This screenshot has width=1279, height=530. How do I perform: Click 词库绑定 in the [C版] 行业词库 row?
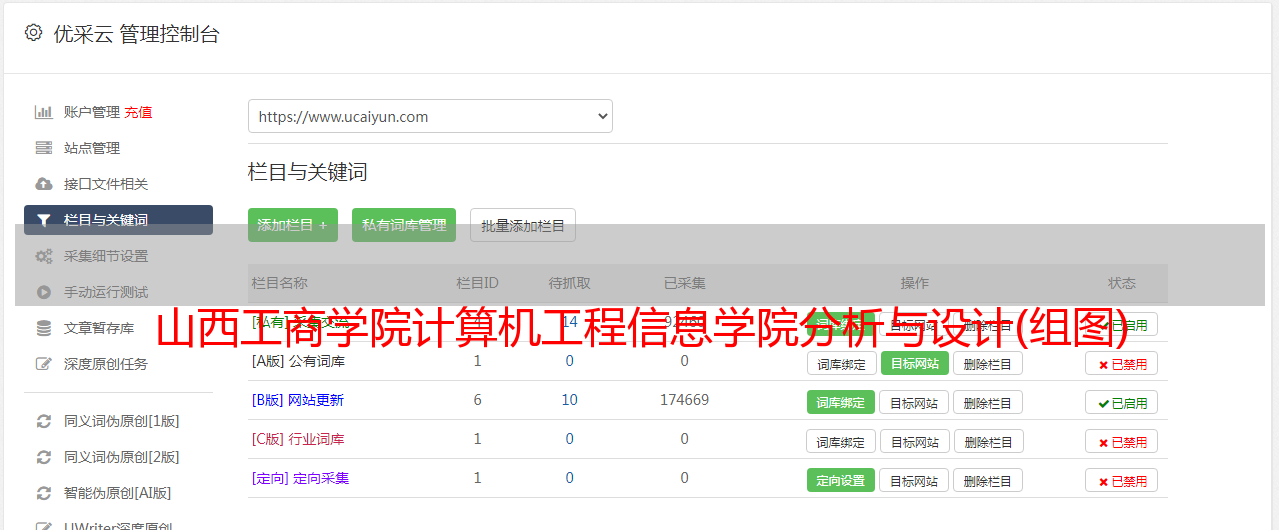point(841,441)
